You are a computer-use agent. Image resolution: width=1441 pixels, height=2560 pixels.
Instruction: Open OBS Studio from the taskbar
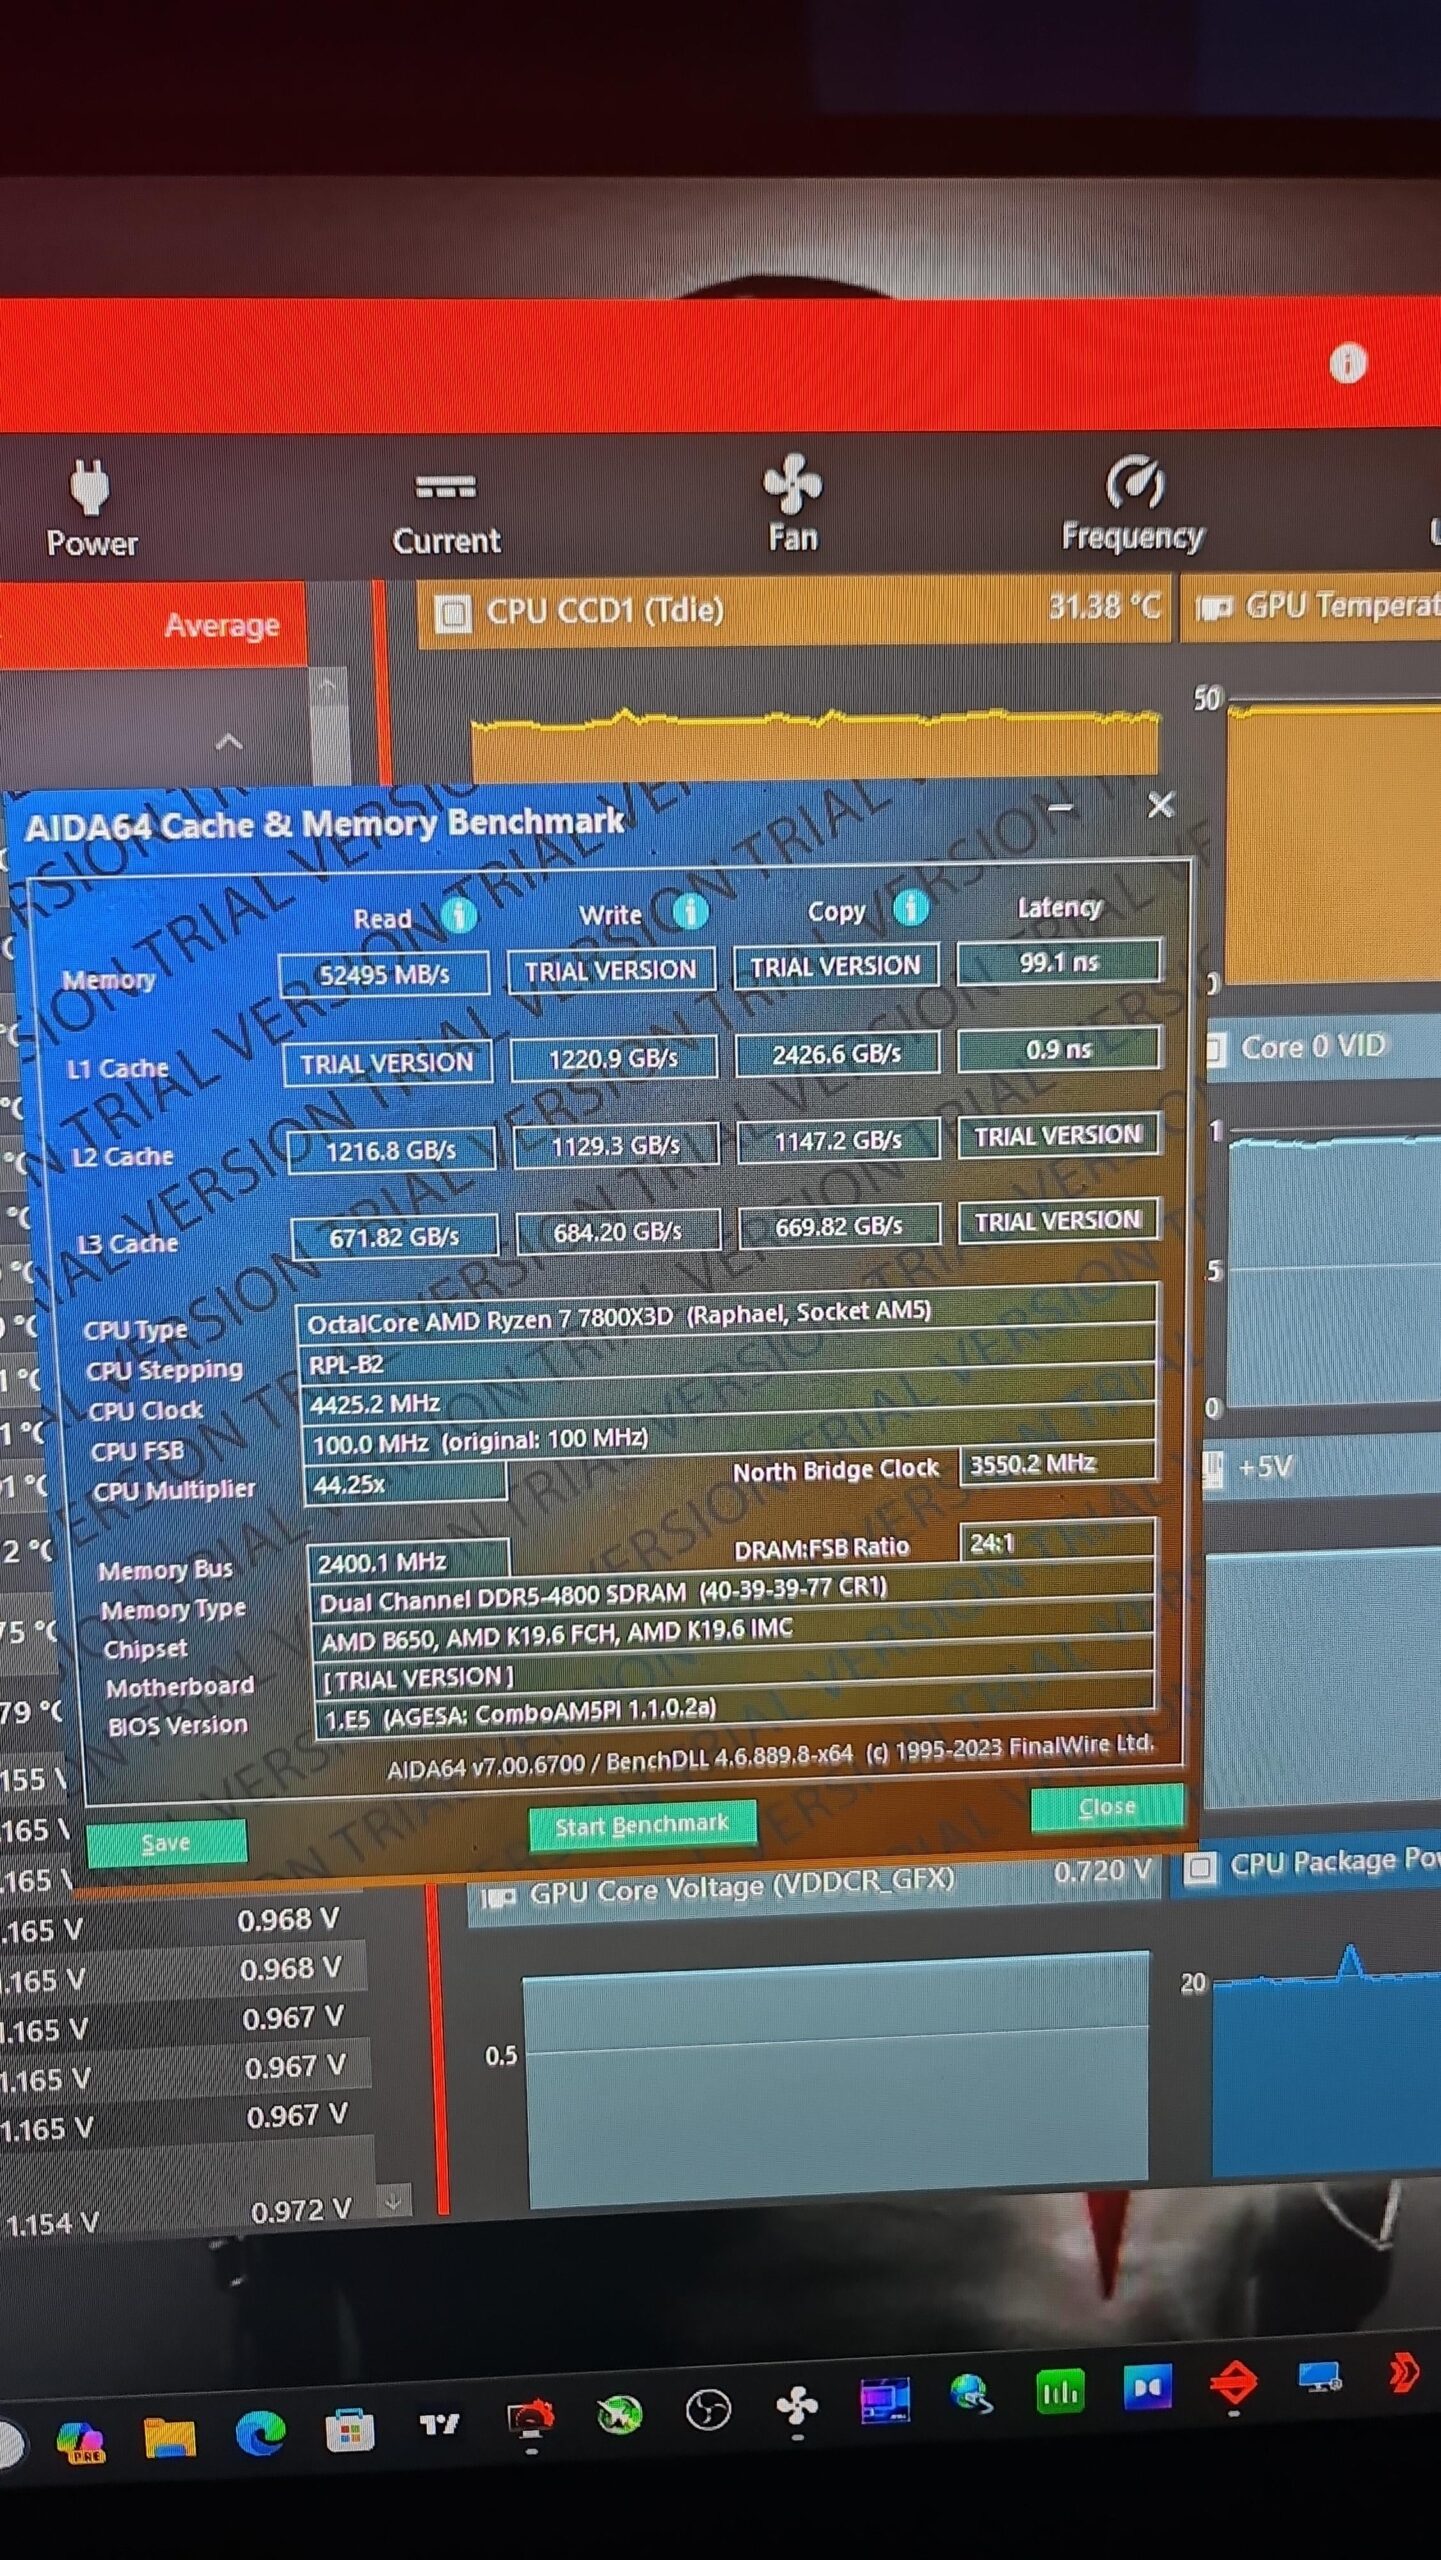708,2410
